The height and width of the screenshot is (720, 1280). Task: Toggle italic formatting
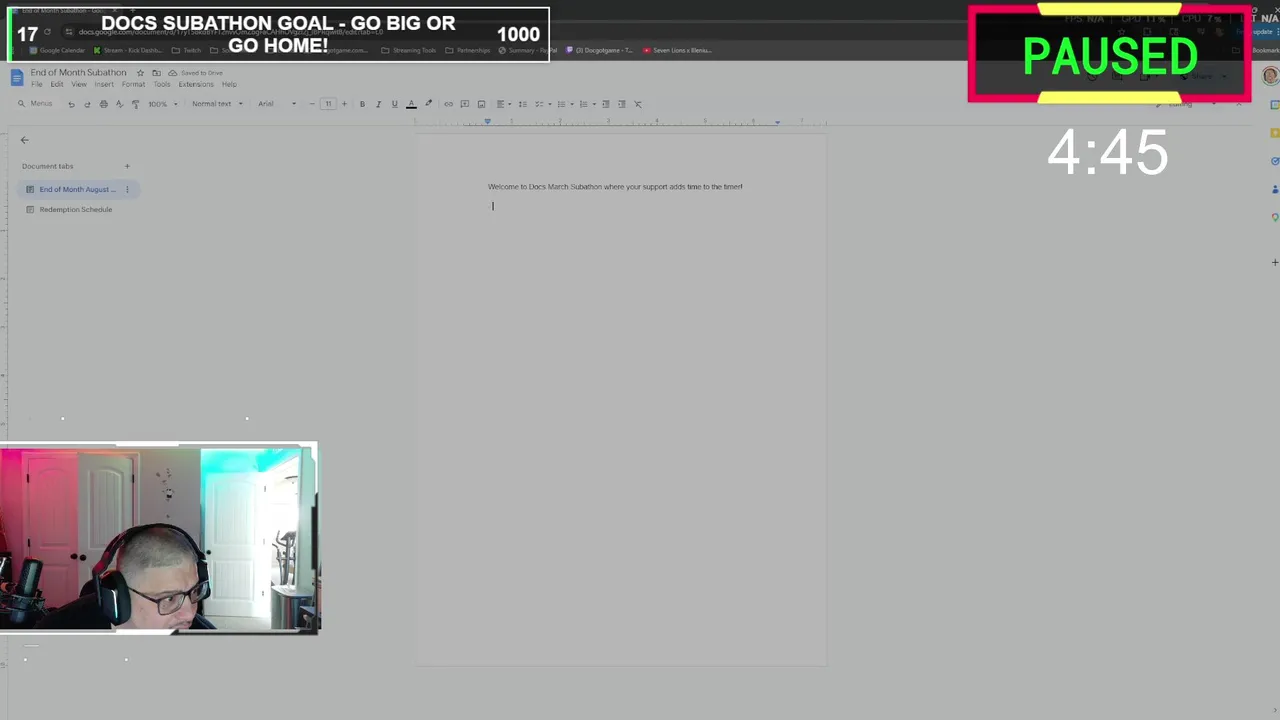(x=378, y=104)
